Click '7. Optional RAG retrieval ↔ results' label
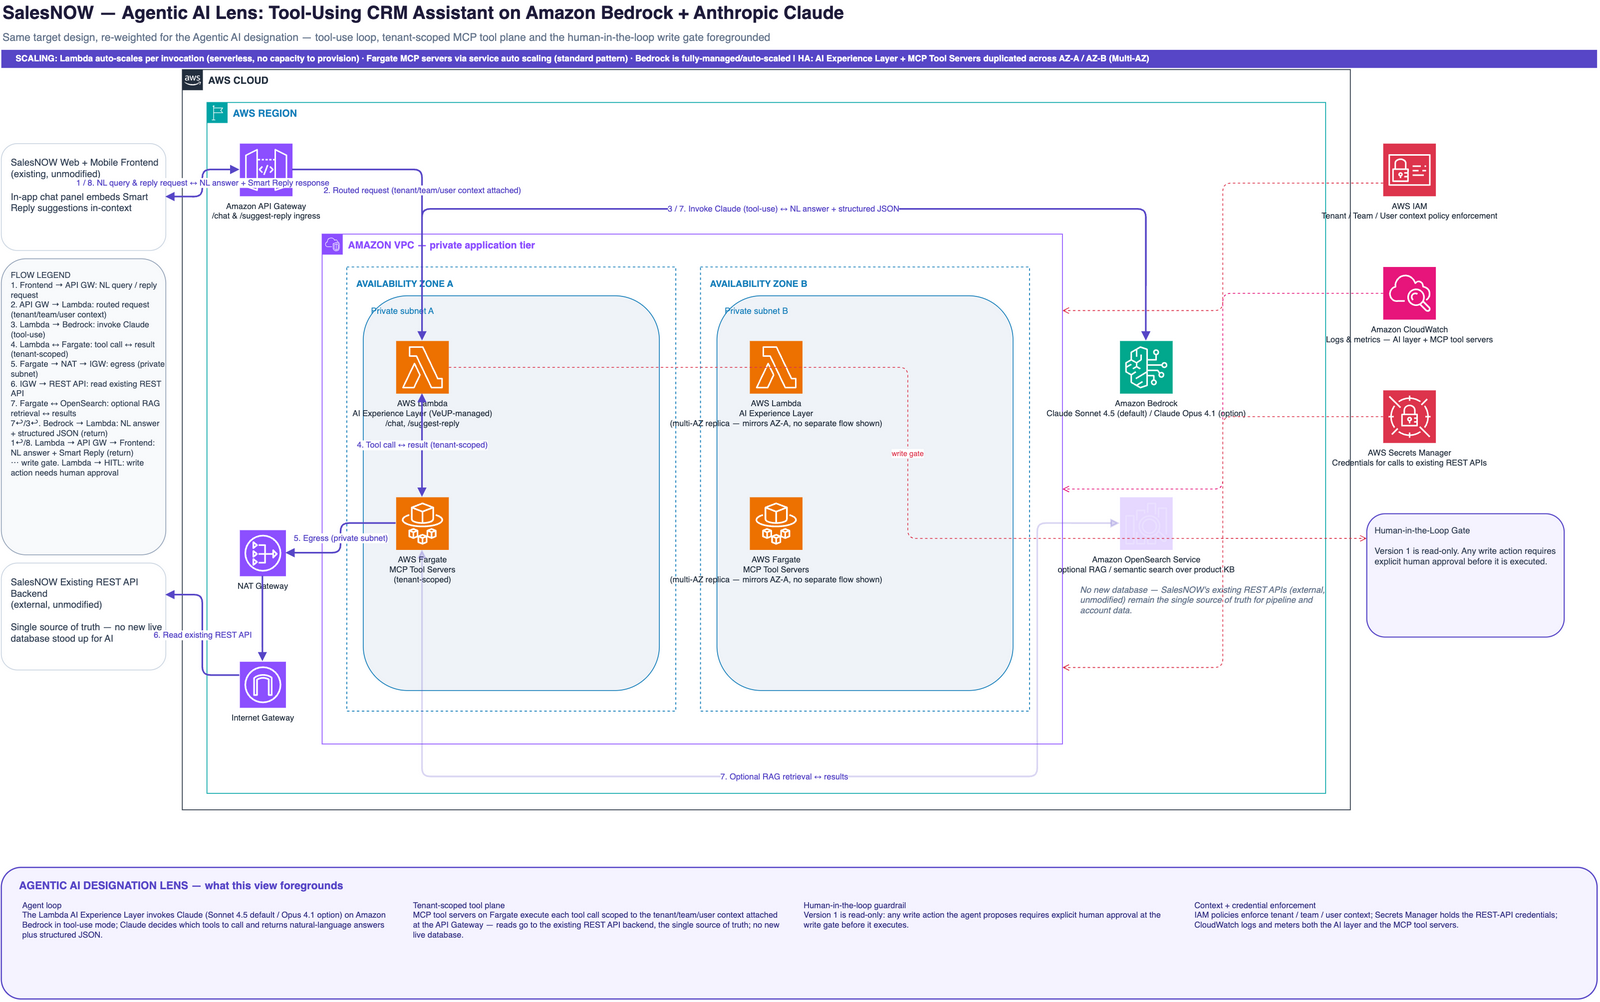Screen dimensions: 1600x1002 click(x=784, y=777)
